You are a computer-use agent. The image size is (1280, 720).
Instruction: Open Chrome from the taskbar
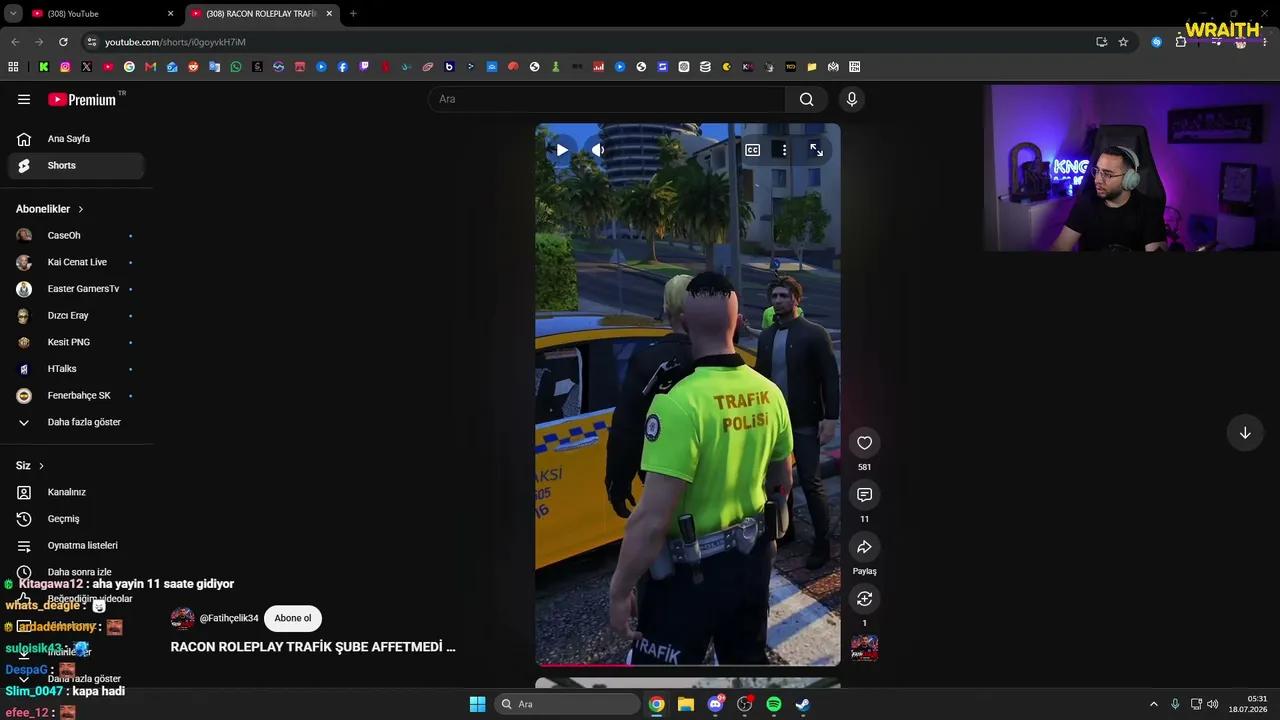pyautogui.click(x=656, y=704)
